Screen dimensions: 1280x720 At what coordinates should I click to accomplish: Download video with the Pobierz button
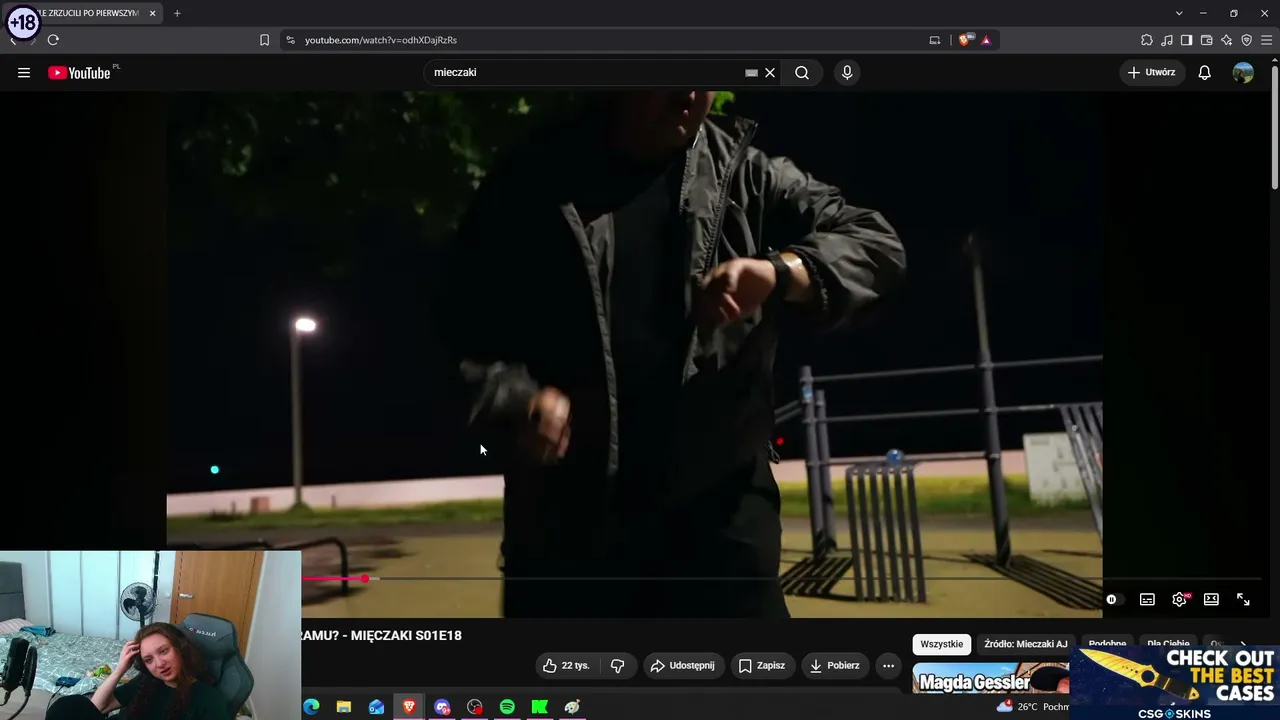[835, 665]
